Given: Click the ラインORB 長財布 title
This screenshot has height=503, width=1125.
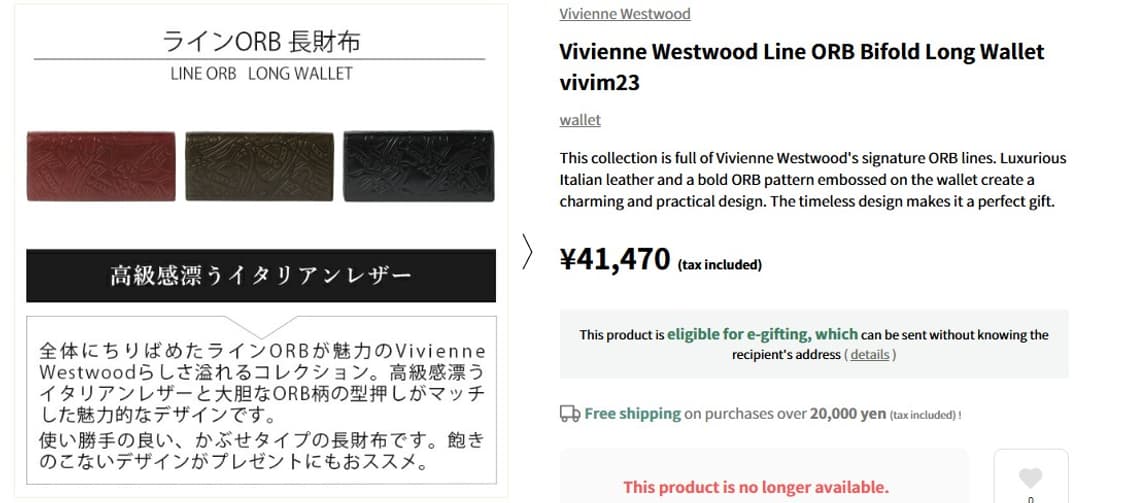Looking at the screenshot, I should pos(260,42).
